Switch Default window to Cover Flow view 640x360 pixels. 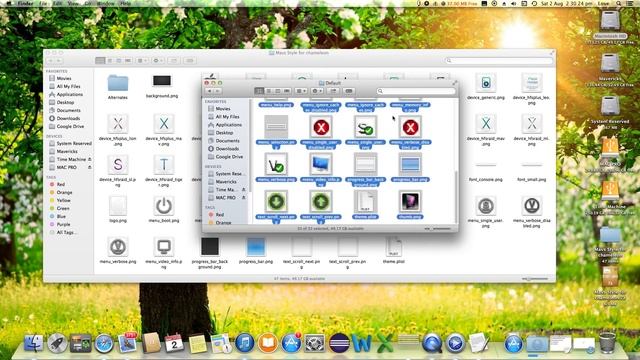click(x=287, y=91)
